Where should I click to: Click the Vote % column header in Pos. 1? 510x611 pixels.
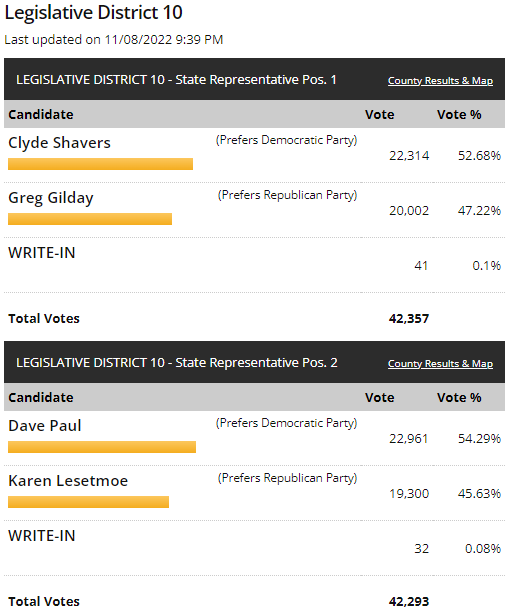[459, 115]
